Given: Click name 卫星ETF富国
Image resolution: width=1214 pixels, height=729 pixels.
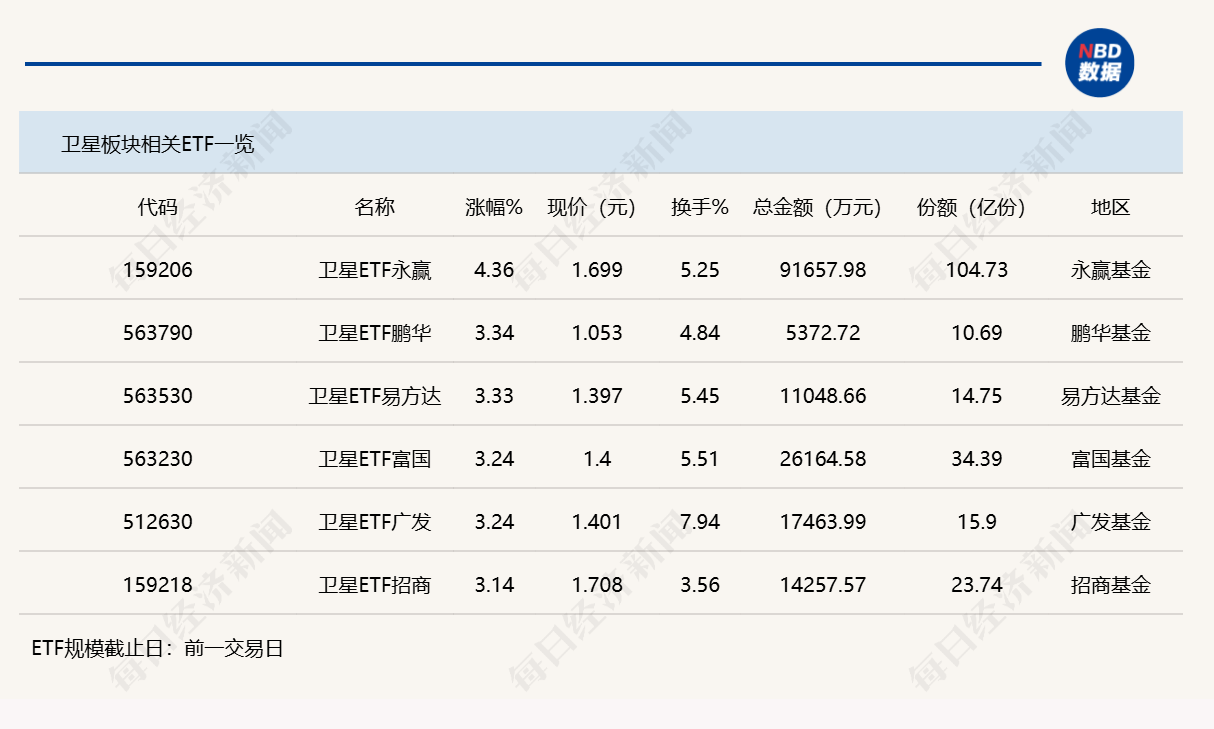Looking at the screenshot, I should [375, 459].
